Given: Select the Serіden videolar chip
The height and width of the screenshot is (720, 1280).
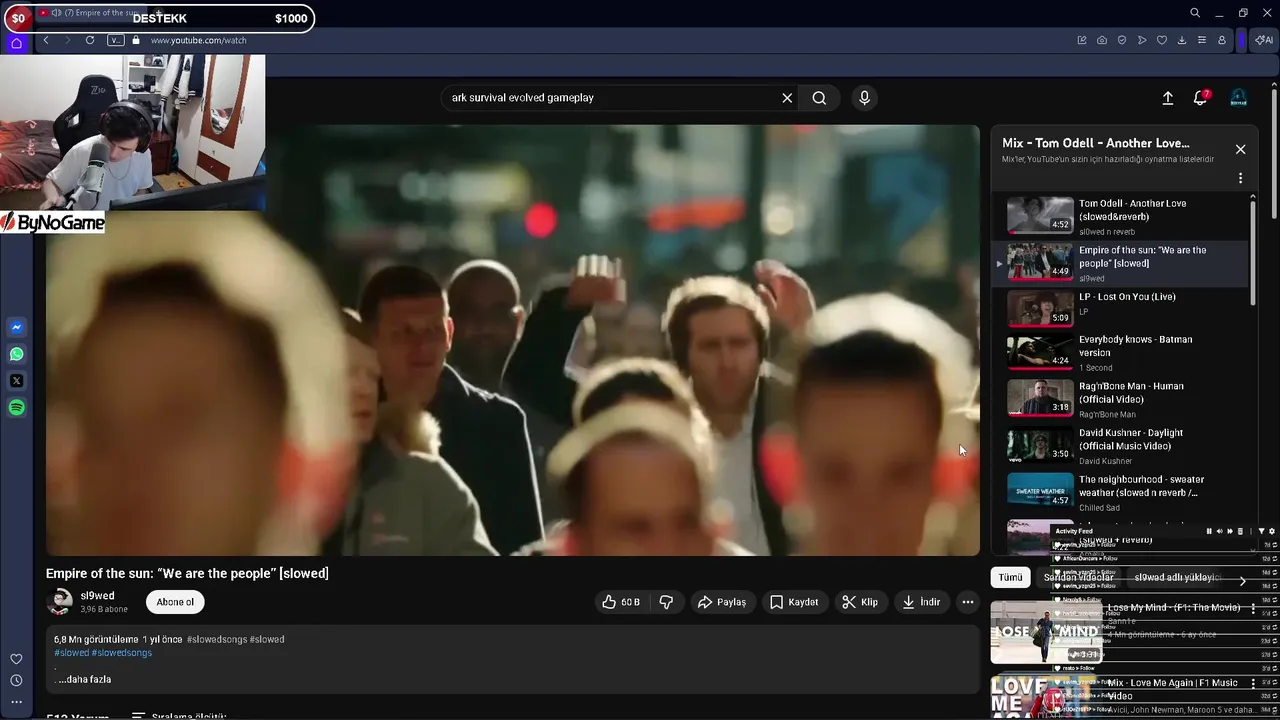Looking at the screenshot, I should click(x=1078, y=577).
